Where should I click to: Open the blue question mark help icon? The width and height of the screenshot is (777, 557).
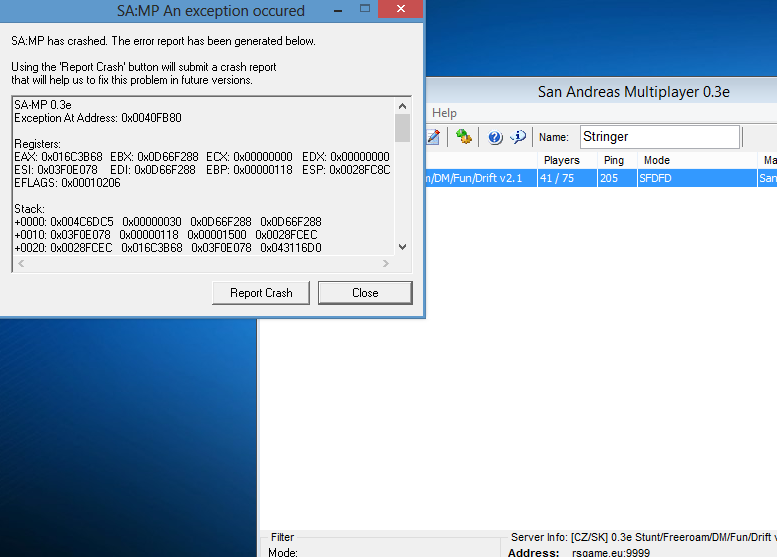[495, 137]
